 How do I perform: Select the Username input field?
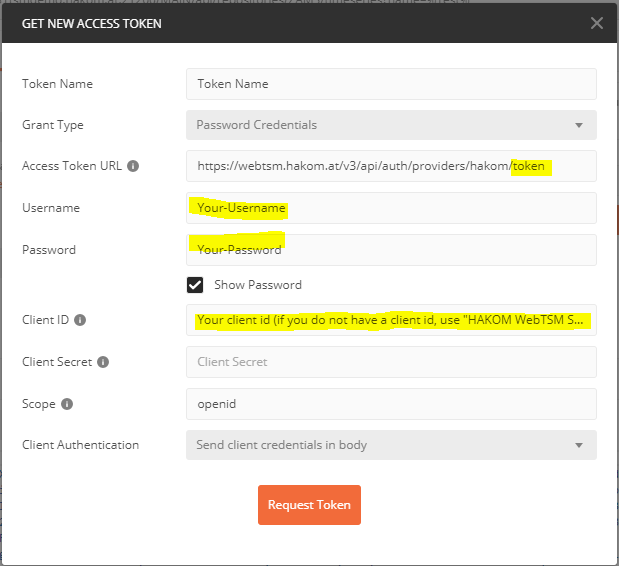pos(391,208)
